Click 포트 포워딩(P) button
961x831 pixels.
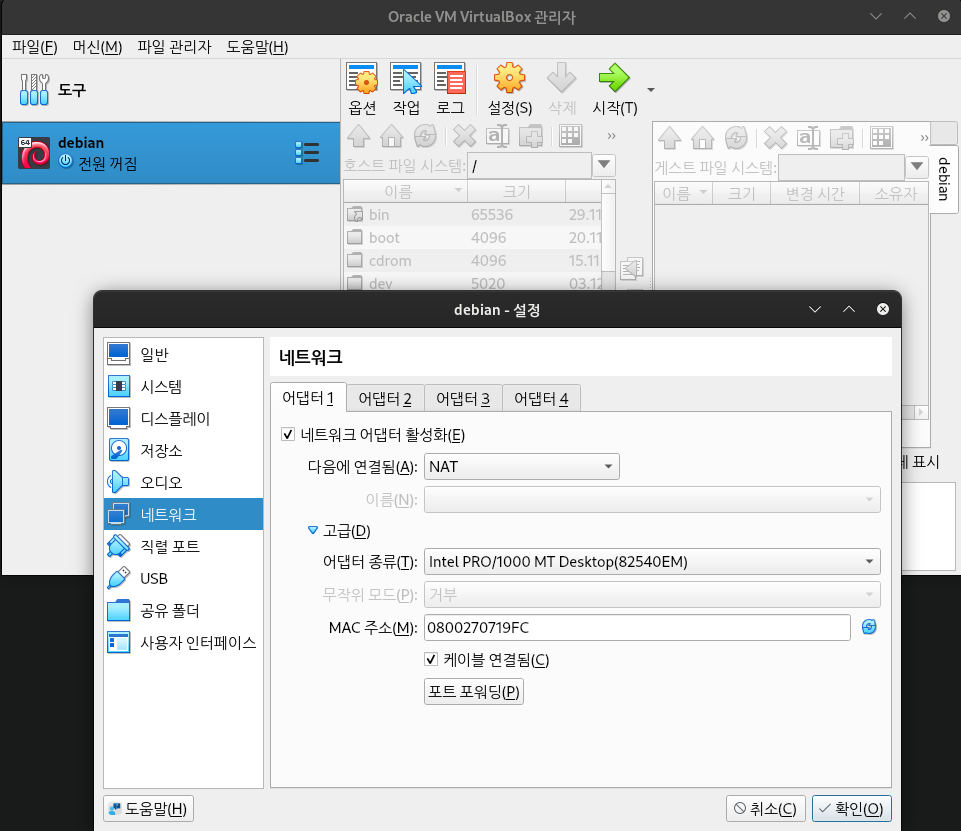[474, 691]
